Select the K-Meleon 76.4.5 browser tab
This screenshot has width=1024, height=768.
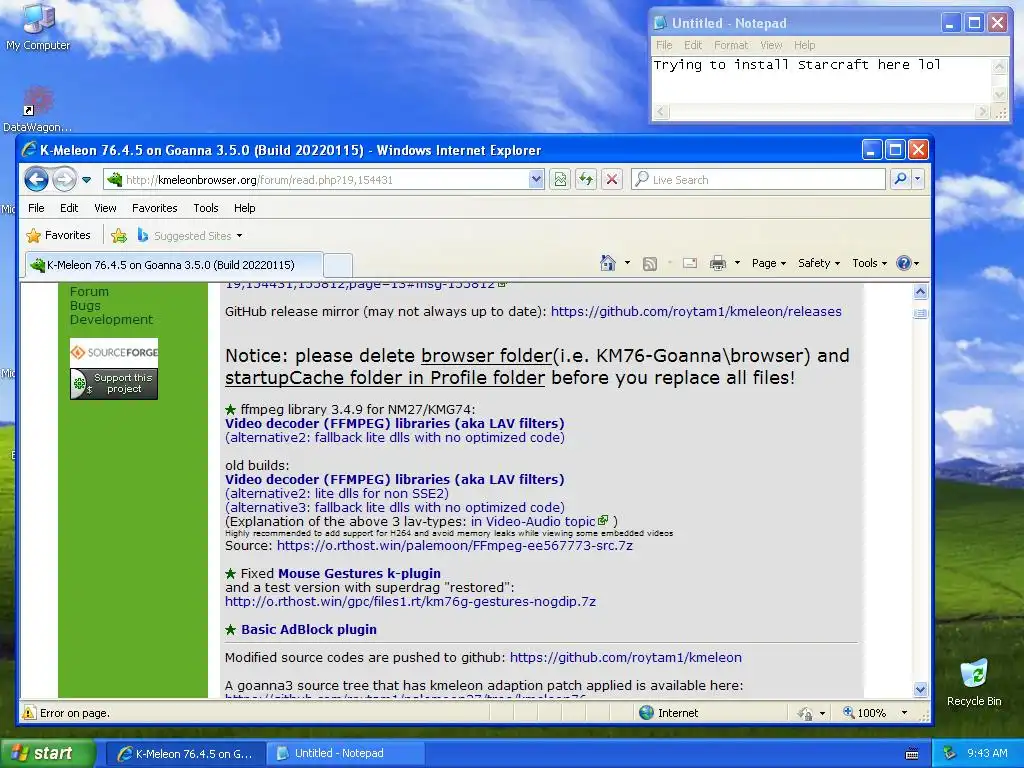[x=173, y=264]
